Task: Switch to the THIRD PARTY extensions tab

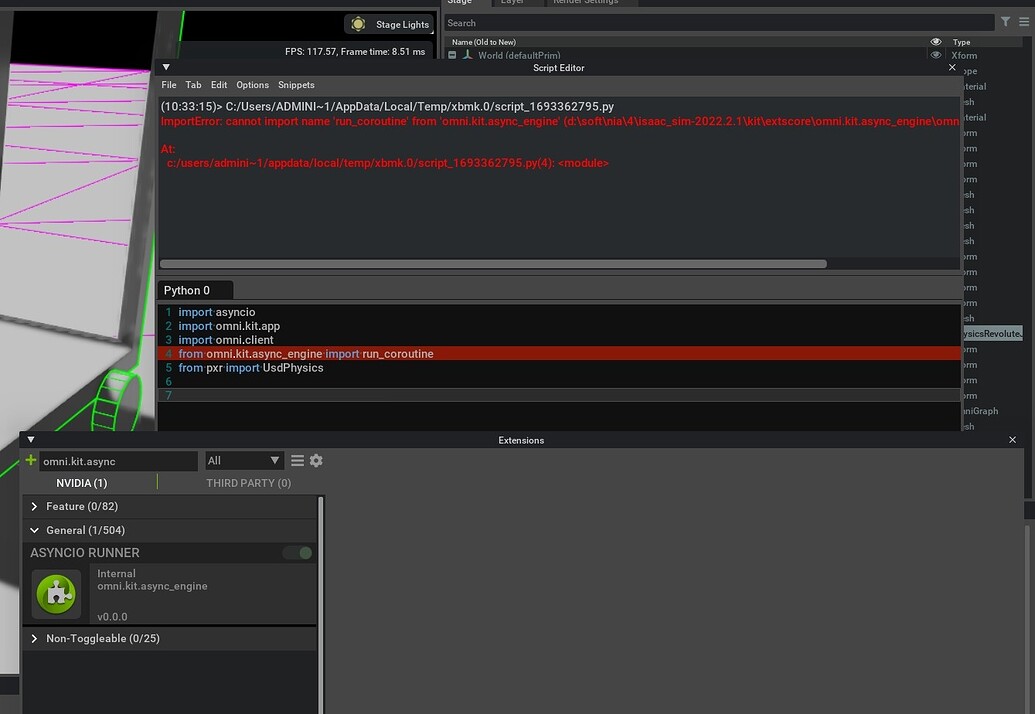Action: tap(248, 483)
